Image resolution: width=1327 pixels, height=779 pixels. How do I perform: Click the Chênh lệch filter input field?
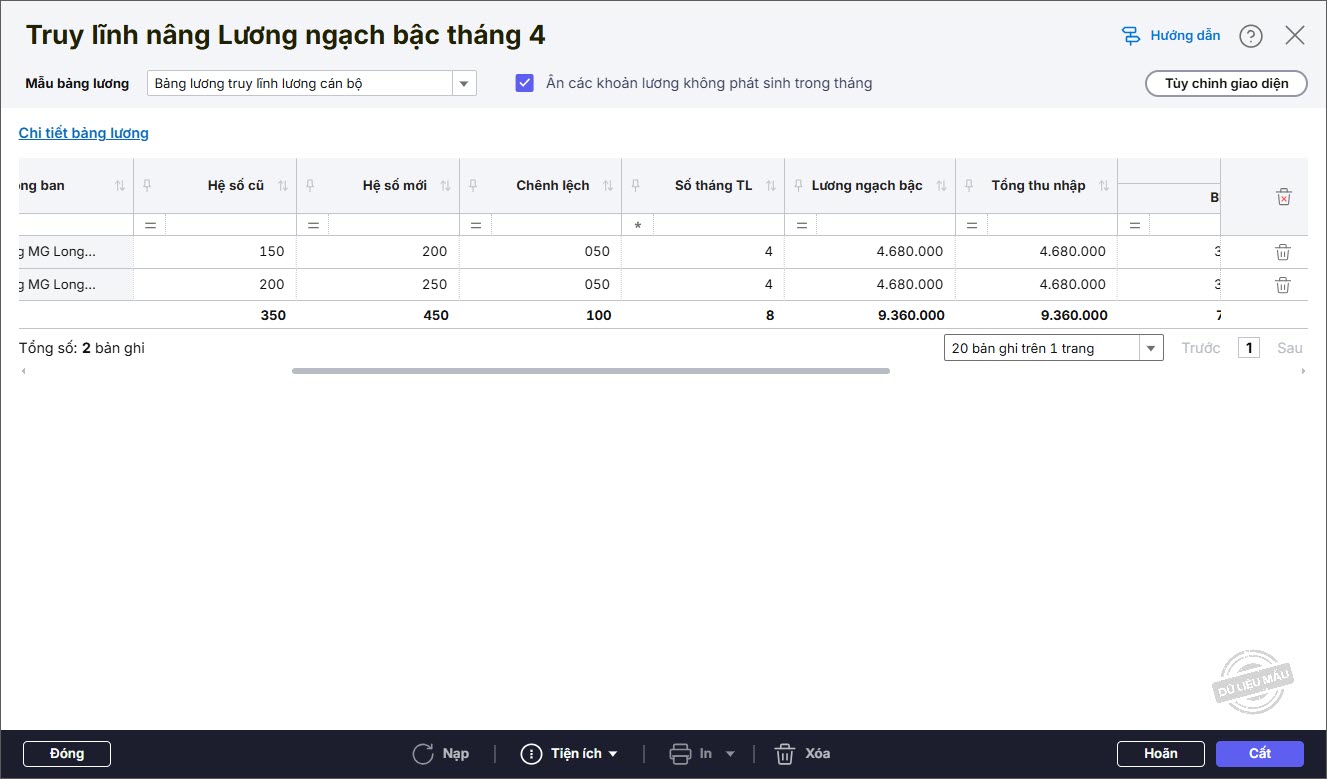tap(555, 226)
